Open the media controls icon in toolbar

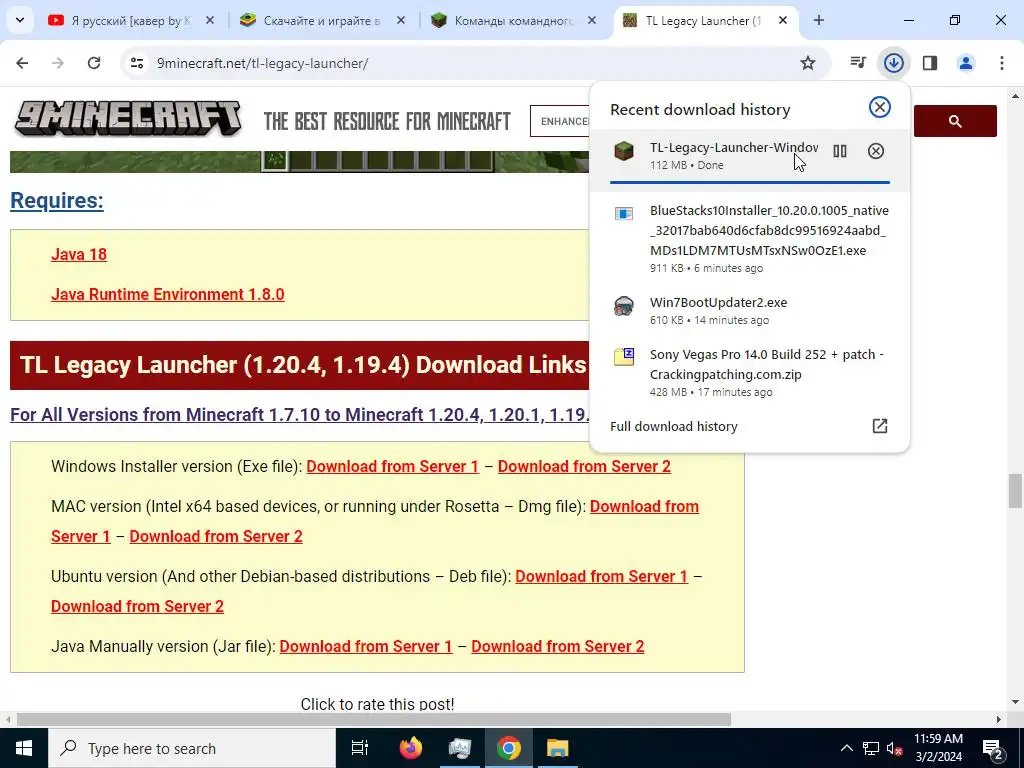click(858, 63)
